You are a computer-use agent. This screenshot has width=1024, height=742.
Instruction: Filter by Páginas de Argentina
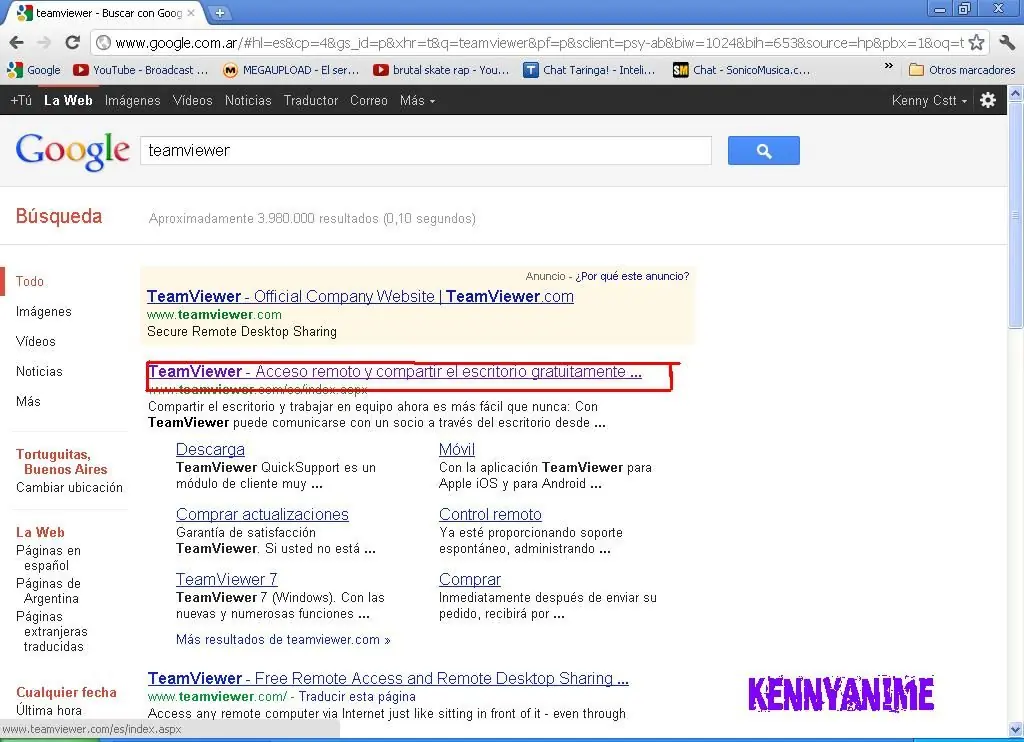[48, 590]
